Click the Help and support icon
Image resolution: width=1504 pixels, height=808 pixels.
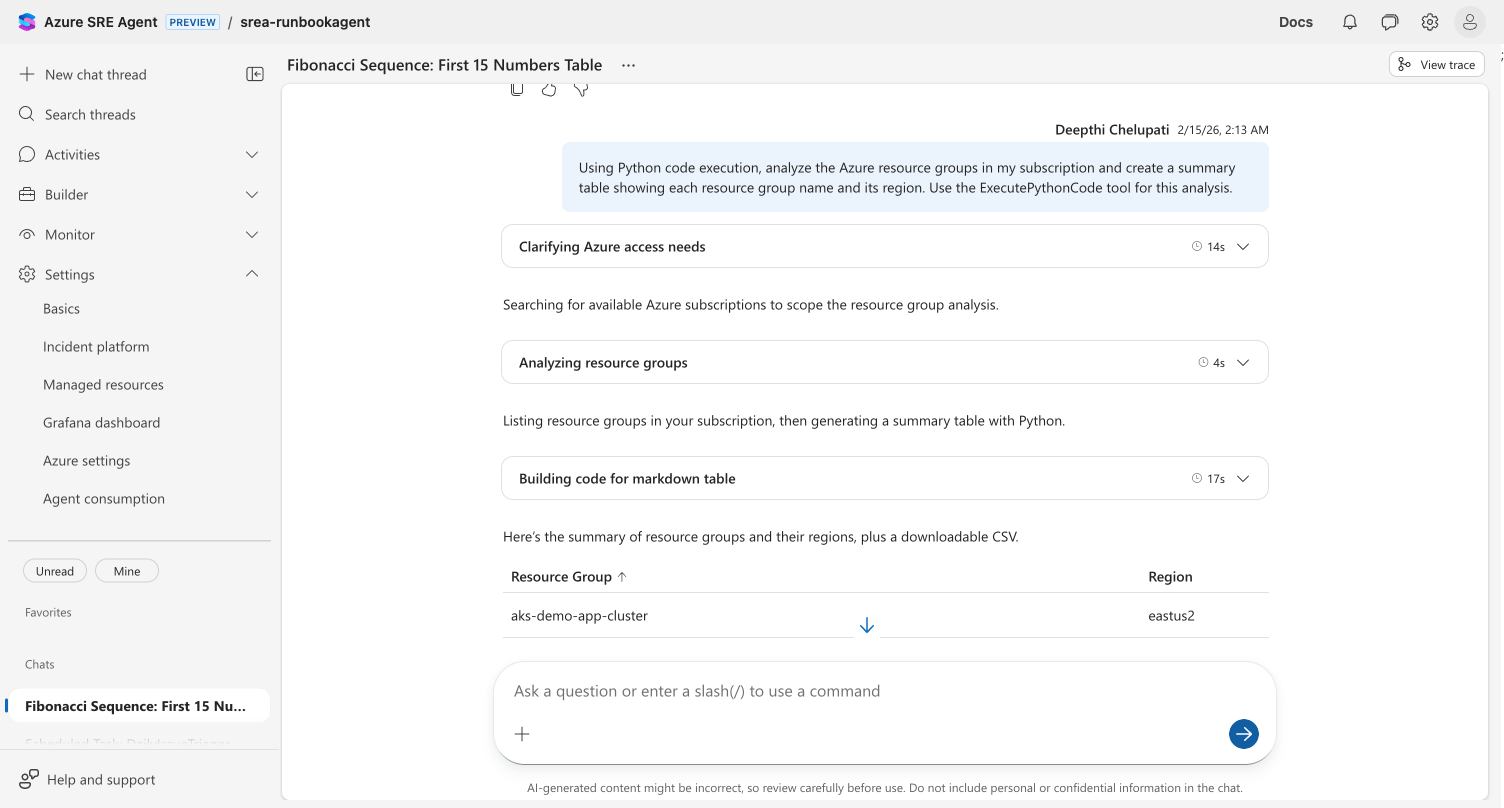click(29, 779)
